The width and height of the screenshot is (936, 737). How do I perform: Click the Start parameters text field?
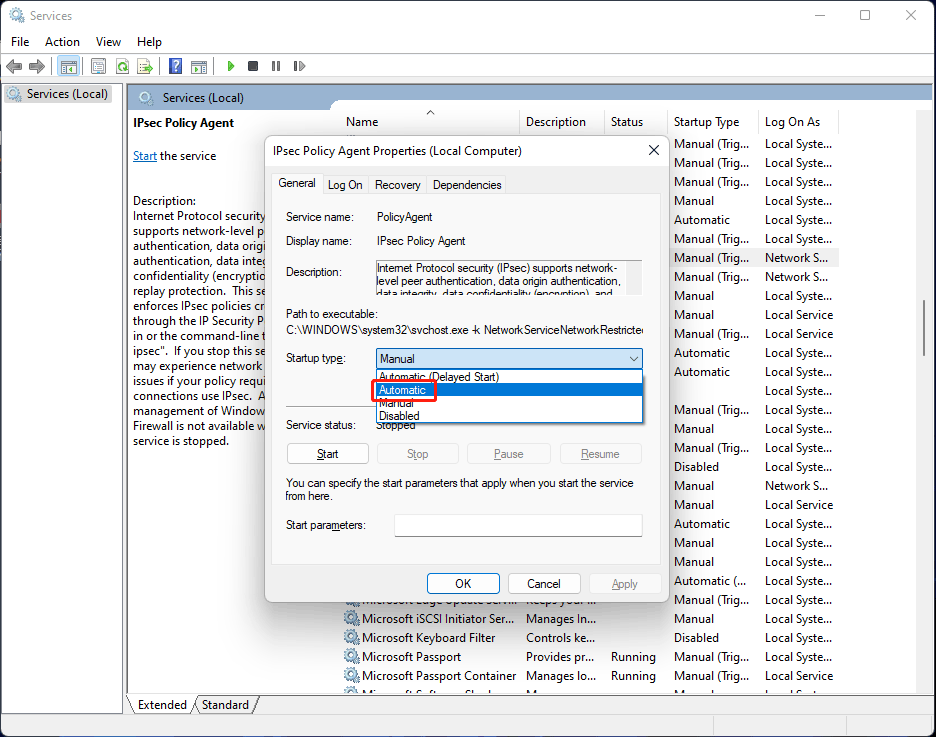click(518, 525)
